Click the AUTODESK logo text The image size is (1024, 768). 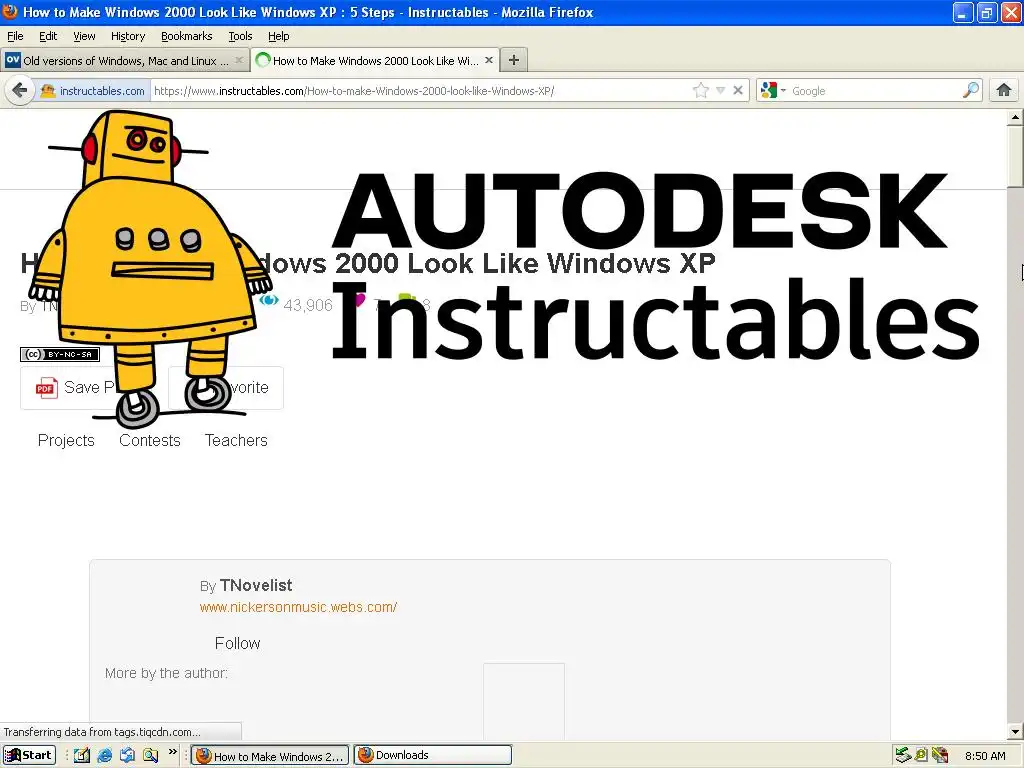640,210
